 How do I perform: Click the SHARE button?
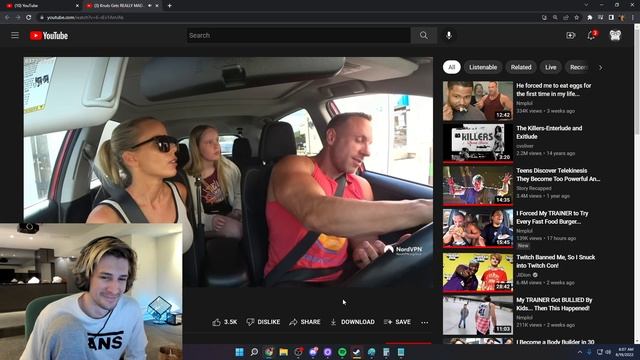tap(305, 322)
